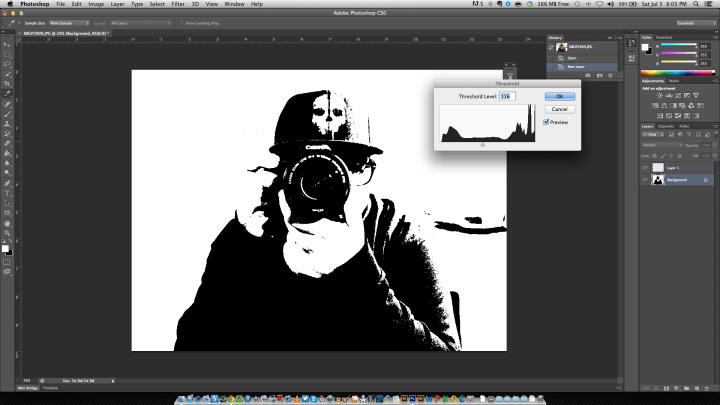The image size is (720, 405).
Task: Toggle Quick Mask mode icon
Action: click(x=7, y=262)
